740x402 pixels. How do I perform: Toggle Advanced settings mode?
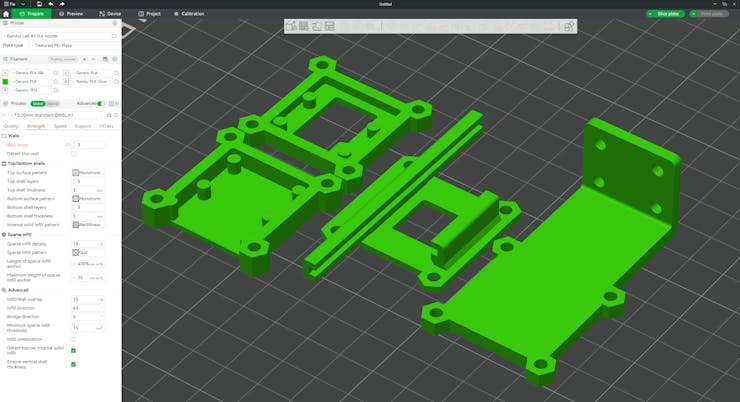click(x=101, y=103)
